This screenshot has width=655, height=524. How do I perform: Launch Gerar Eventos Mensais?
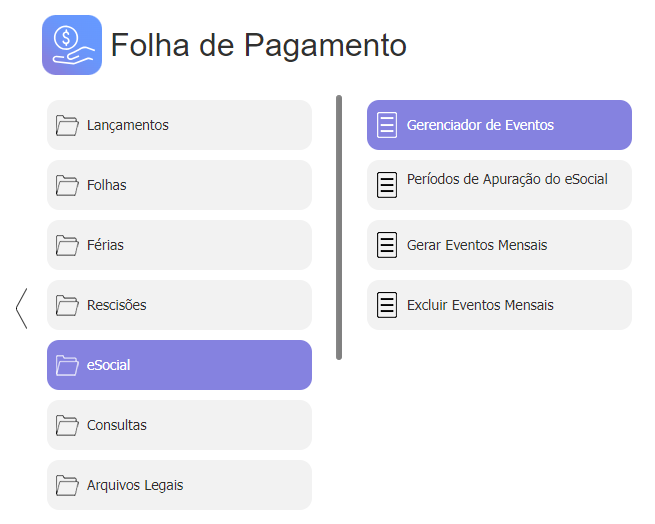(x=499, y=245)
